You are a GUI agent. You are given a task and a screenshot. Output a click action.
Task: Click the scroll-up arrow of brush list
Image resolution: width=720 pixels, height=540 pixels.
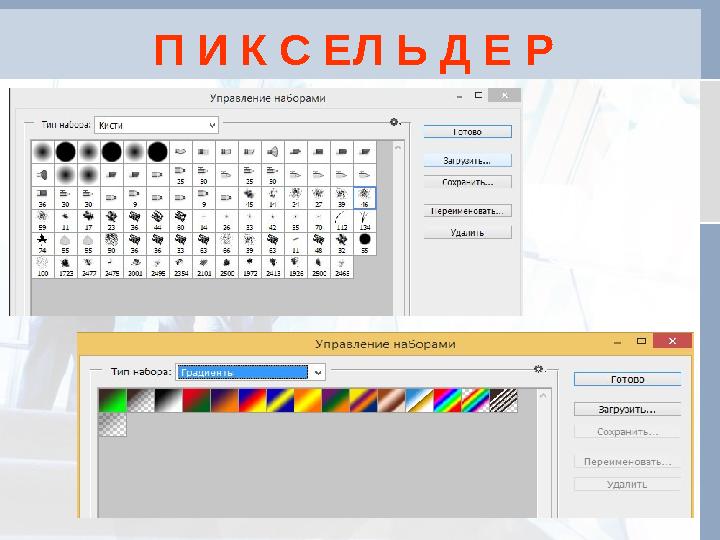pos(398,147)
